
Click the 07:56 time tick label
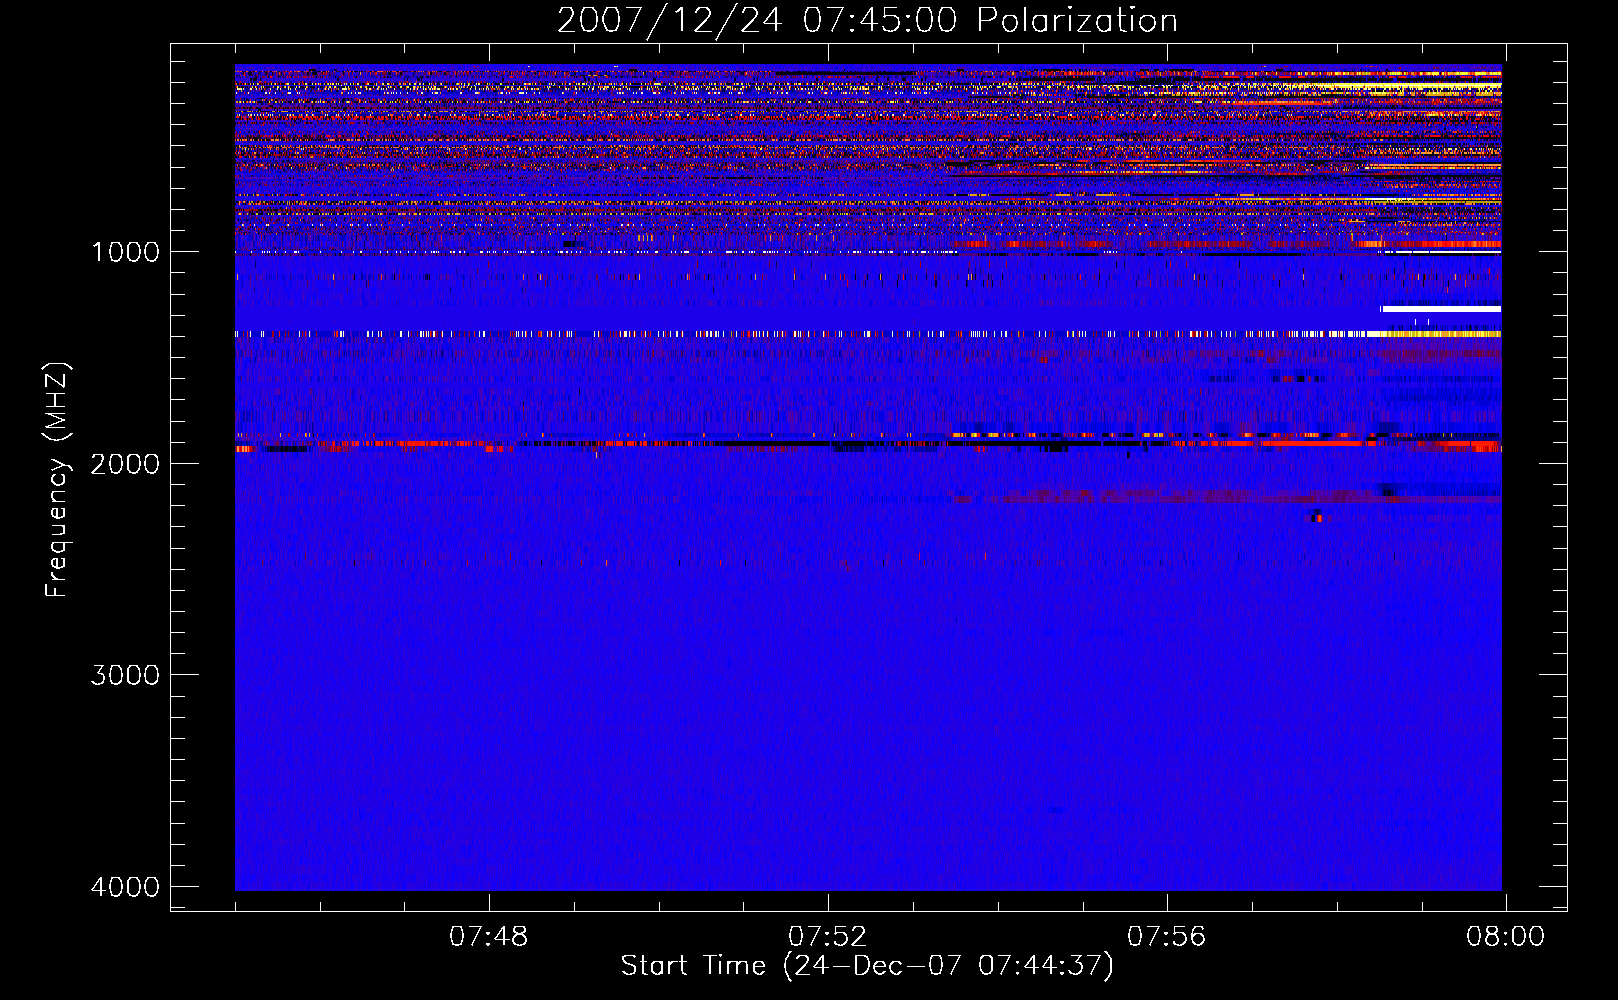(x=1167, y=937)
